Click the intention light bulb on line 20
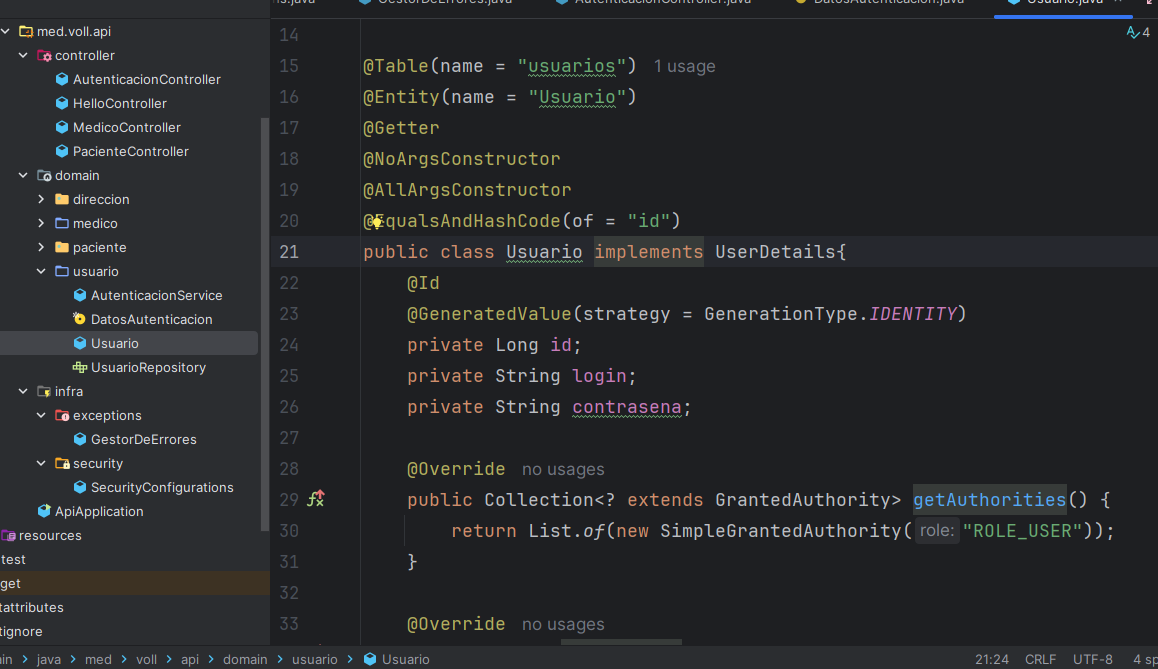The width and height of the screenshot is (1158, 669). 377,222
